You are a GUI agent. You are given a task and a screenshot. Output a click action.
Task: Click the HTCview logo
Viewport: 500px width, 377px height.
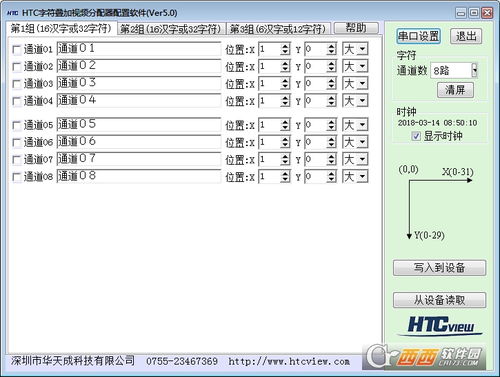440,326
